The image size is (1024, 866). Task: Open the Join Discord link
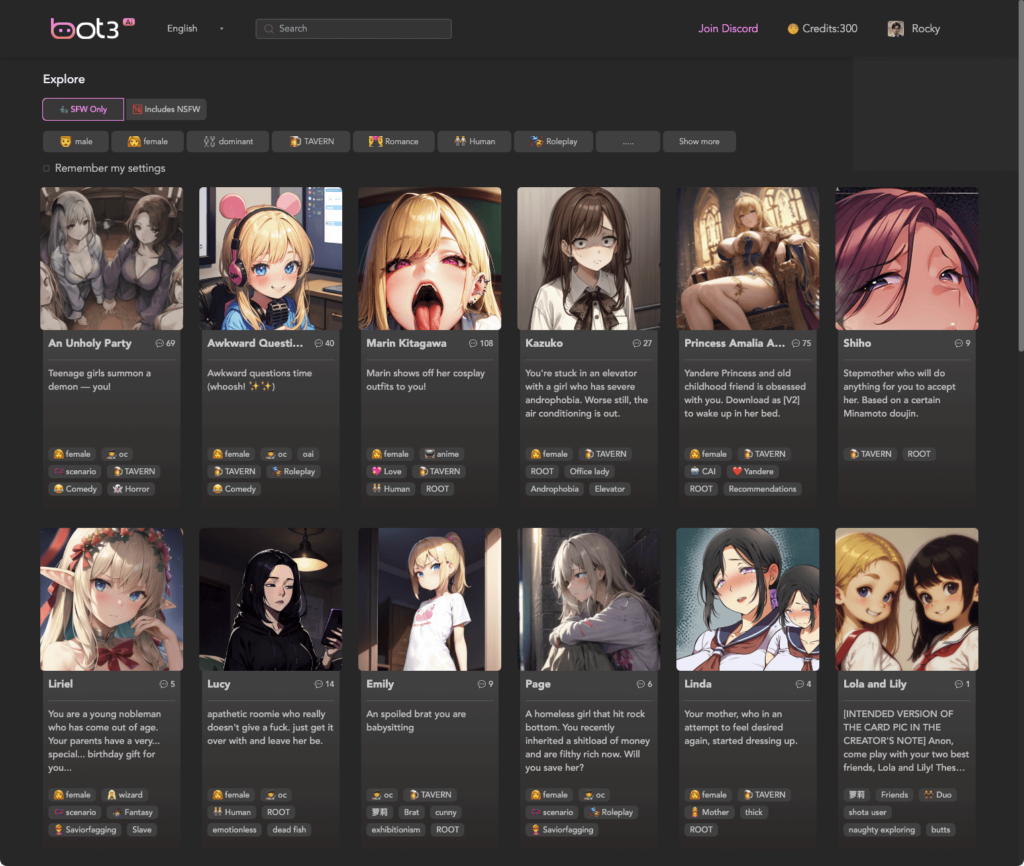point(728,29)
